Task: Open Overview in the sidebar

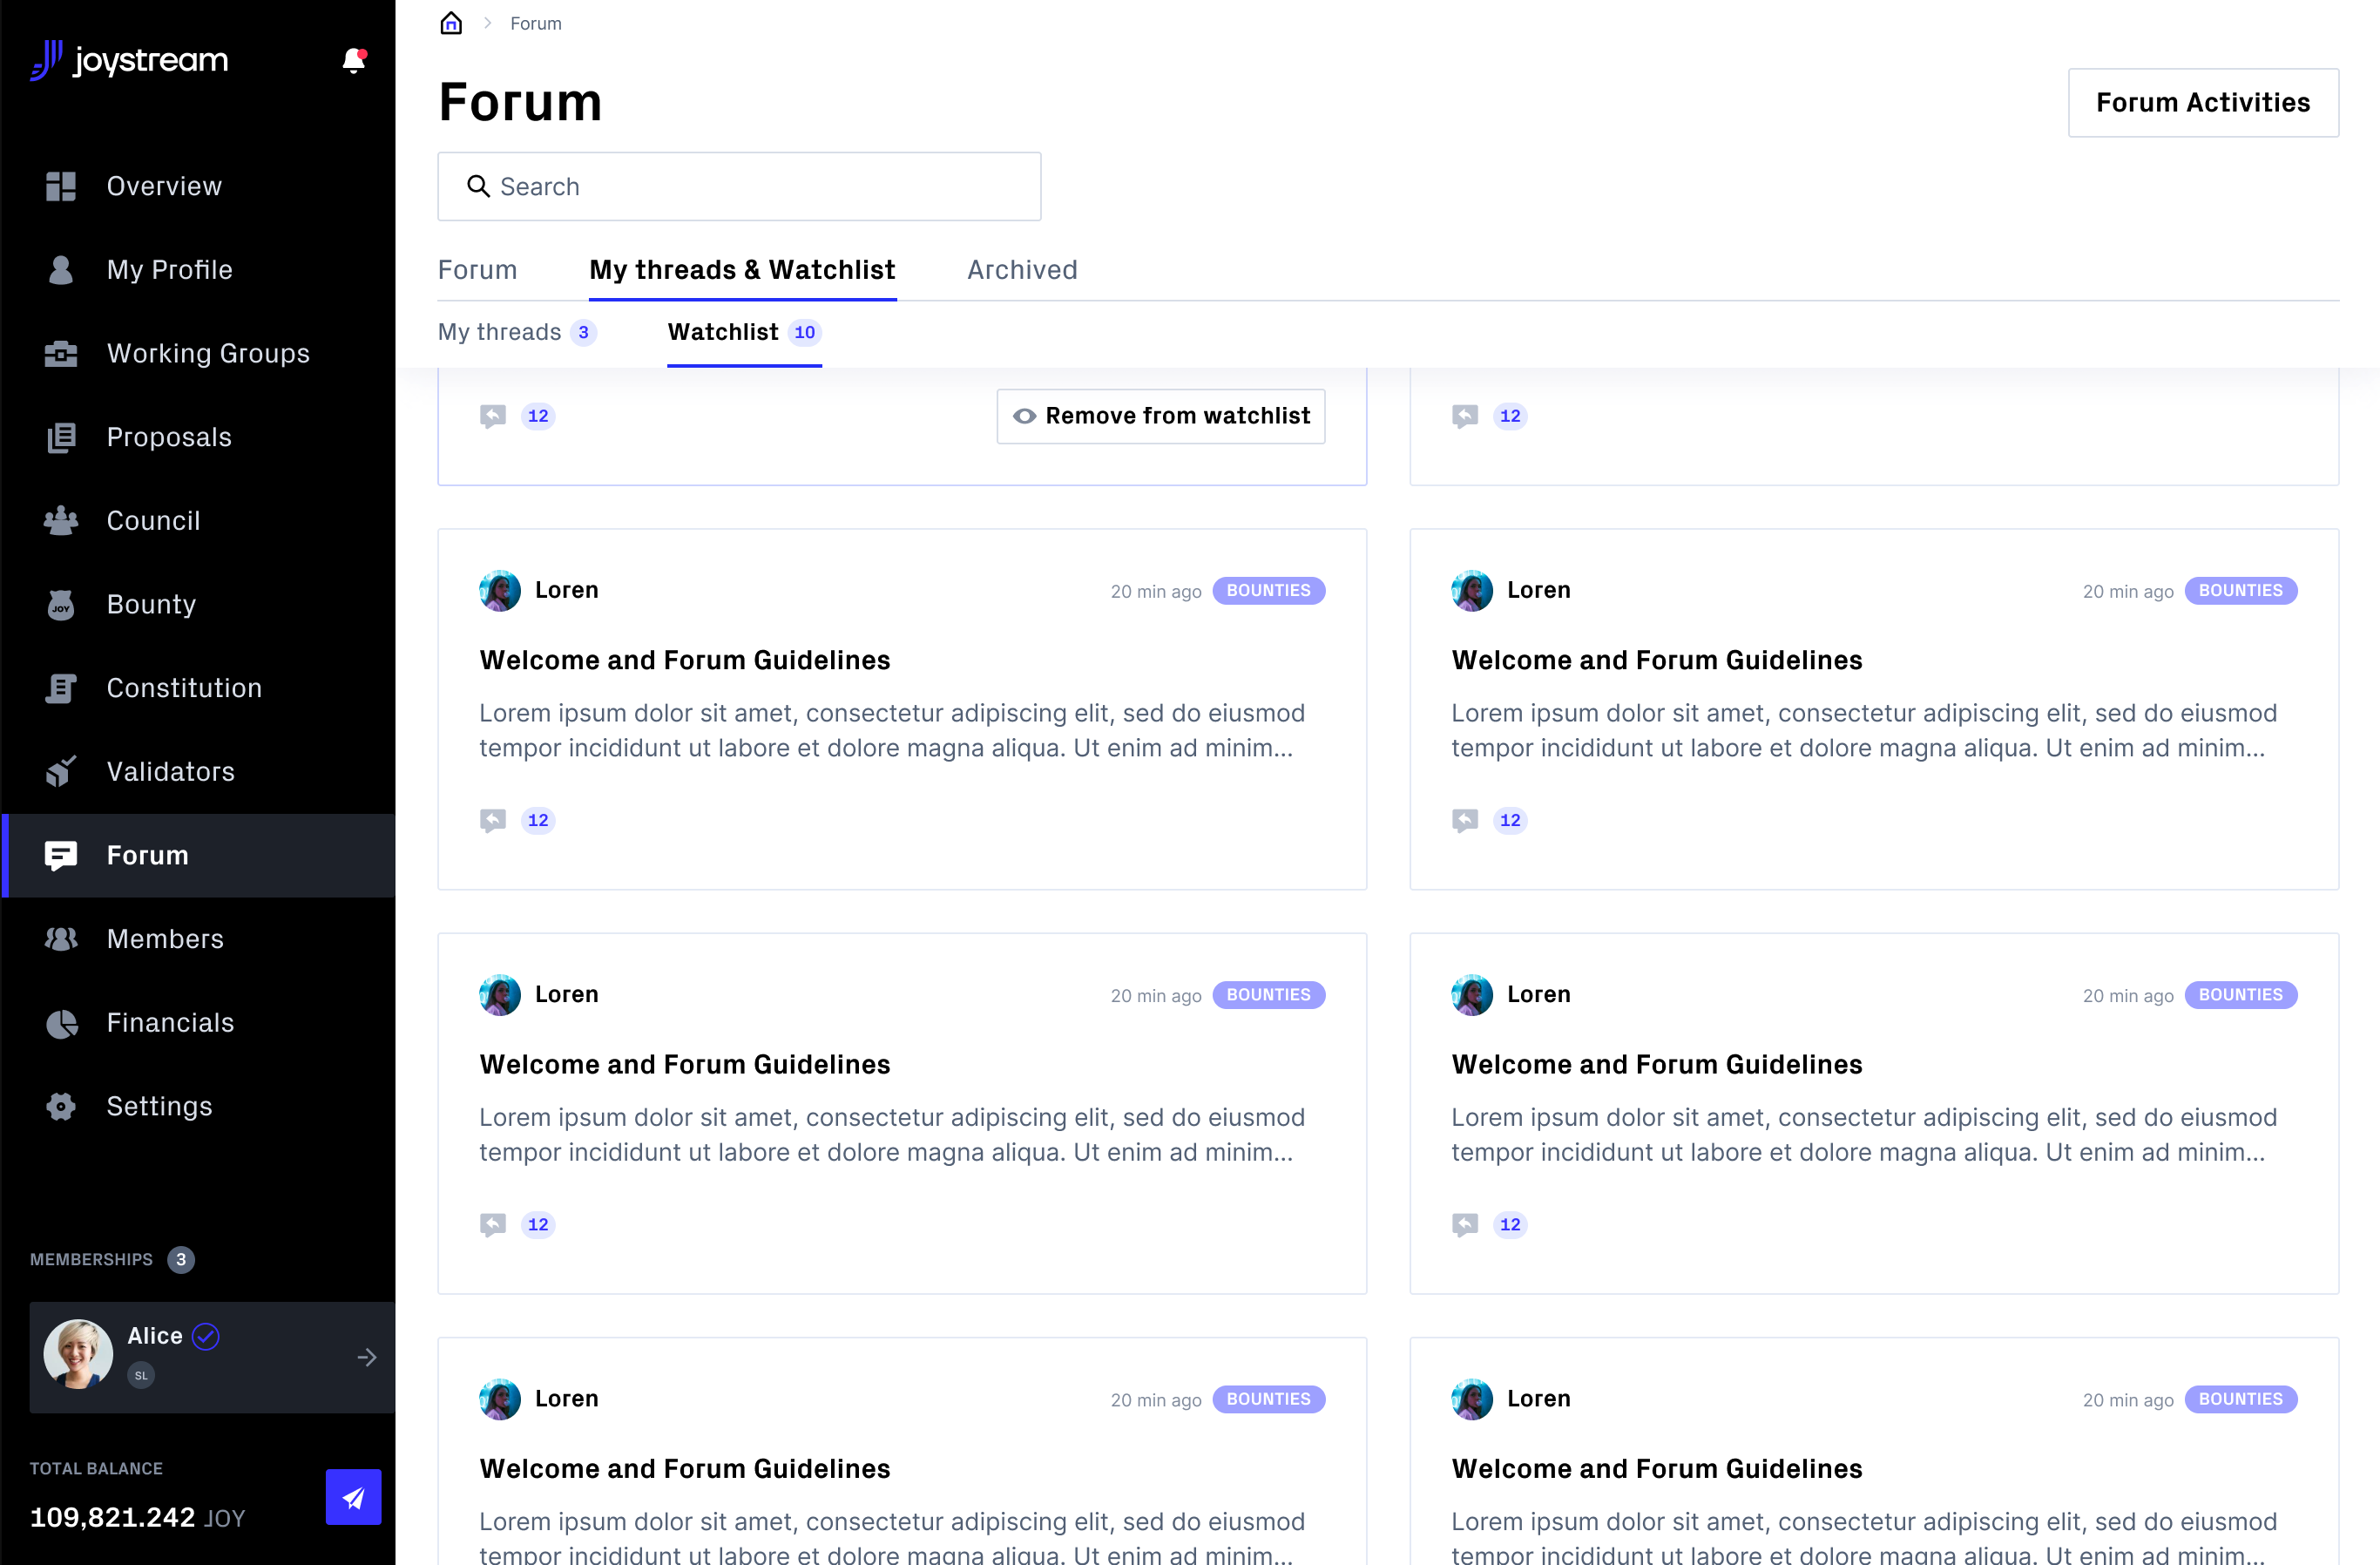Action: [x=199, y=186]
